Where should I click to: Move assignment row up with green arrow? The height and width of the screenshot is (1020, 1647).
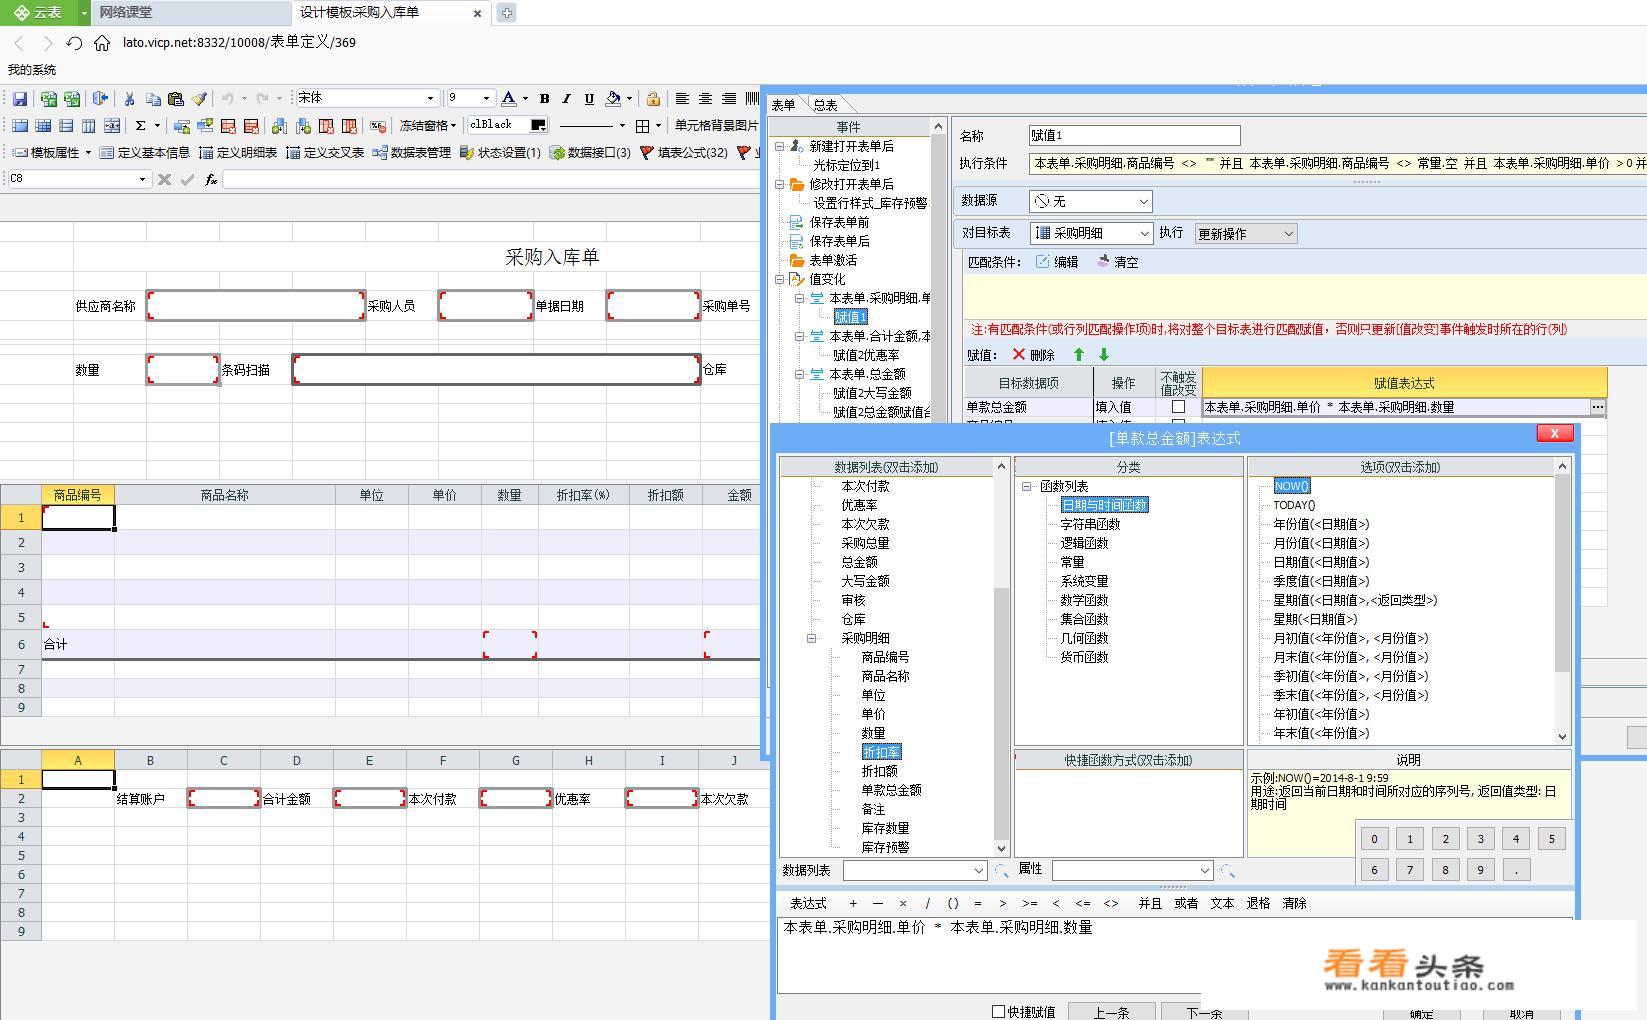click(1079, 354)
